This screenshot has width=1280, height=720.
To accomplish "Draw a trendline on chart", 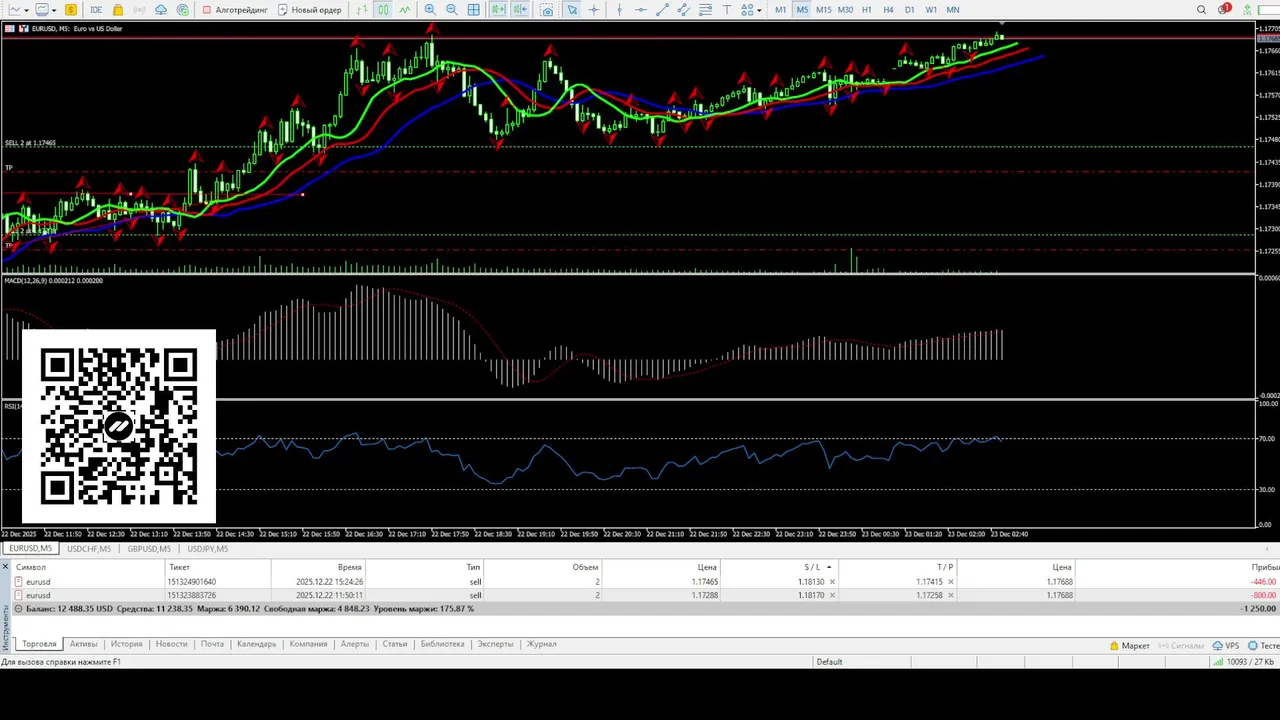I will click(x=662, y=10).
